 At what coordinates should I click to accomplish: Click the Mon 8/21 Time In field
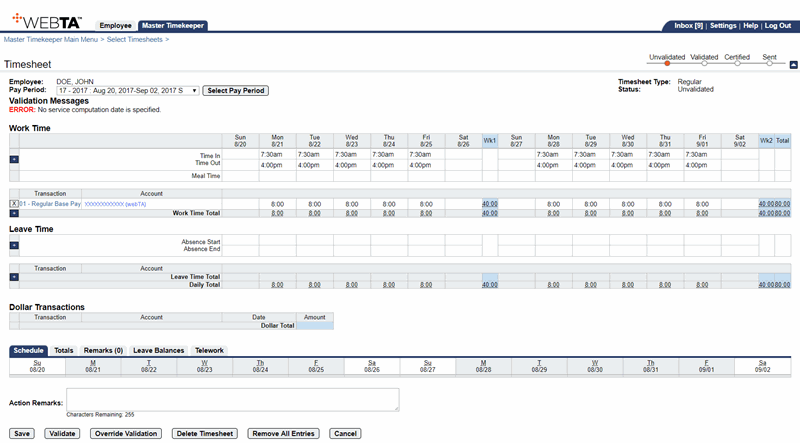point(278,154)
